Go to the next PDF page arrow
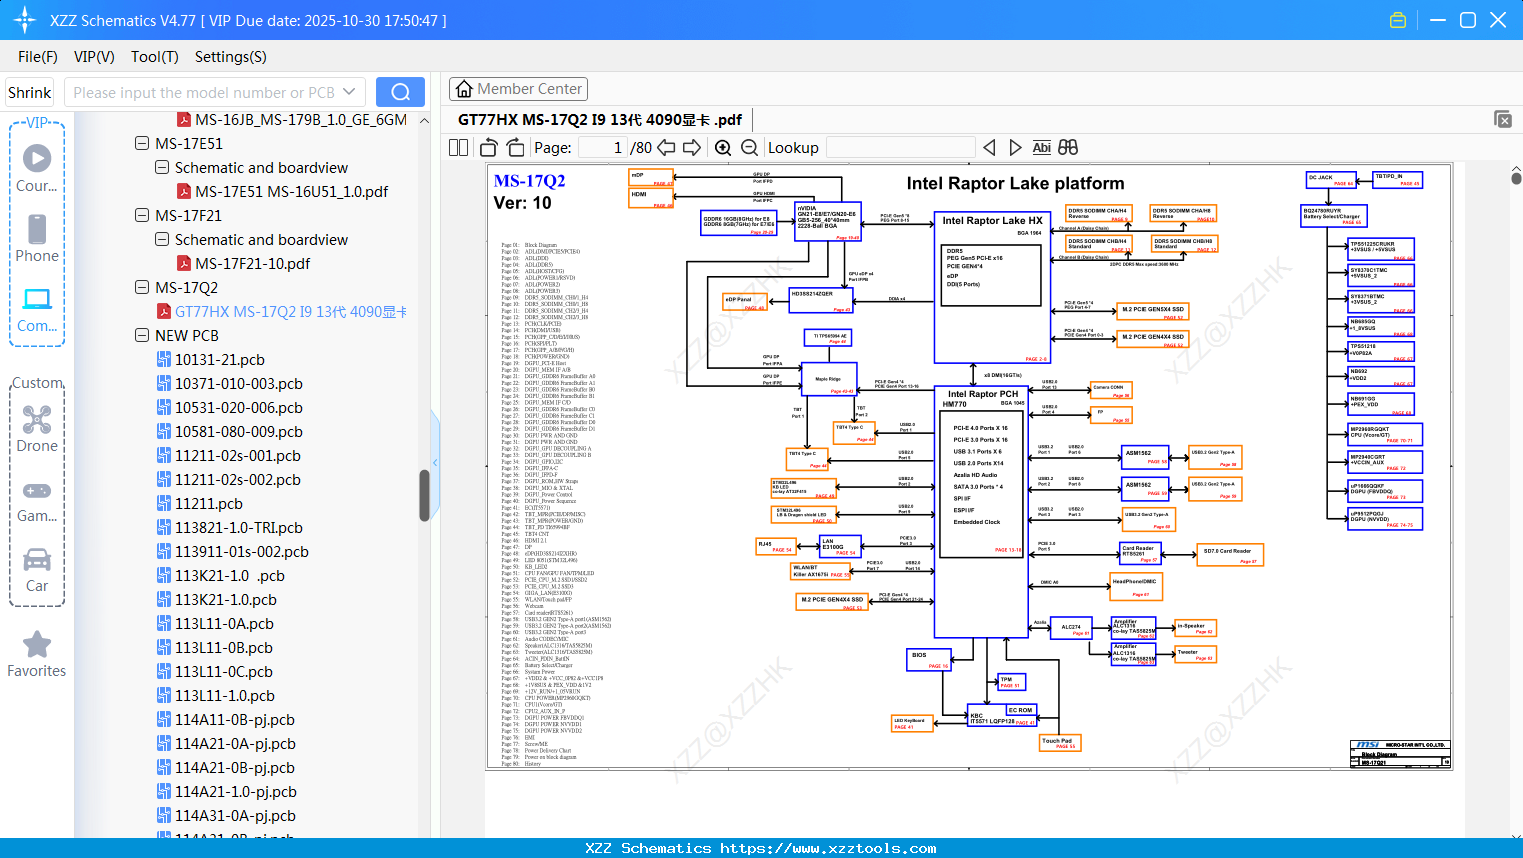 coord(691,148)
